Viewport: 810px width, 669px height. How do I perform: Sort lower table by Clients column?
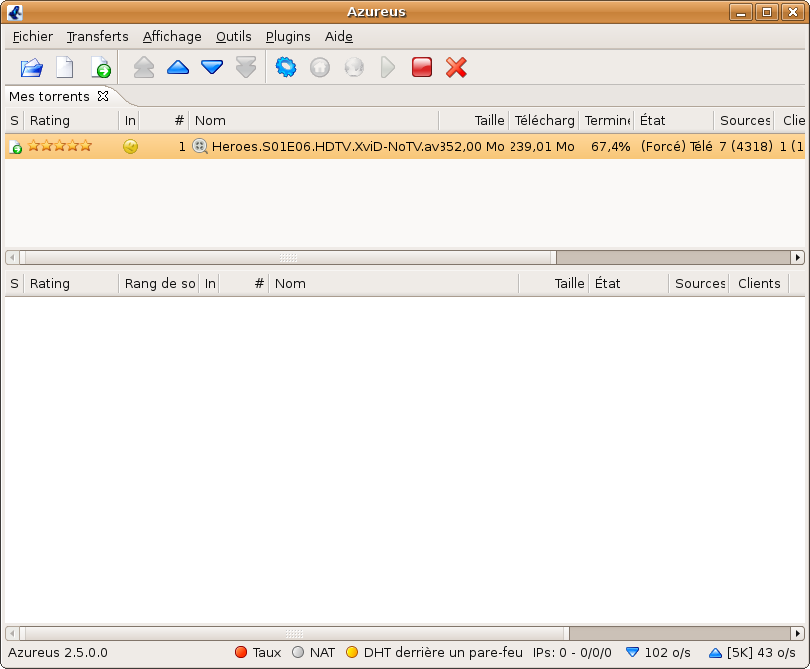point(759,284)
